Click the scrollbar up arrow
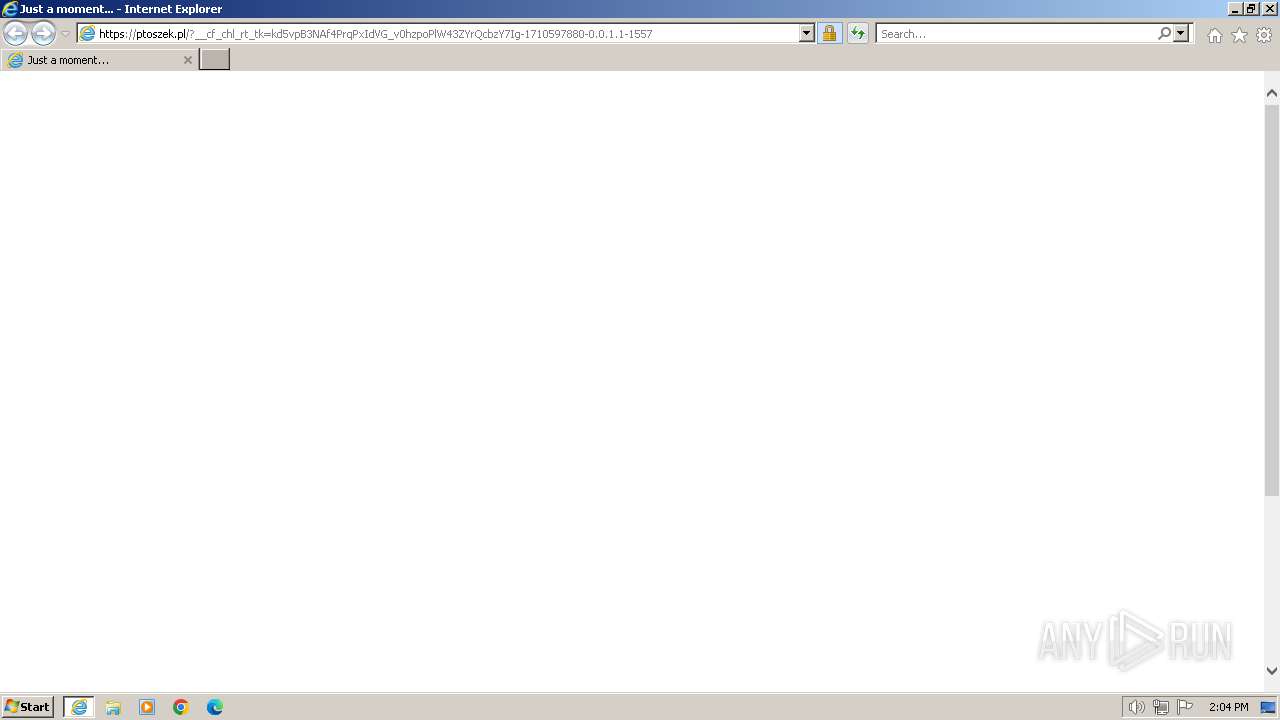The height and width of the screenshot is (720, 1280). point(1272,93)
